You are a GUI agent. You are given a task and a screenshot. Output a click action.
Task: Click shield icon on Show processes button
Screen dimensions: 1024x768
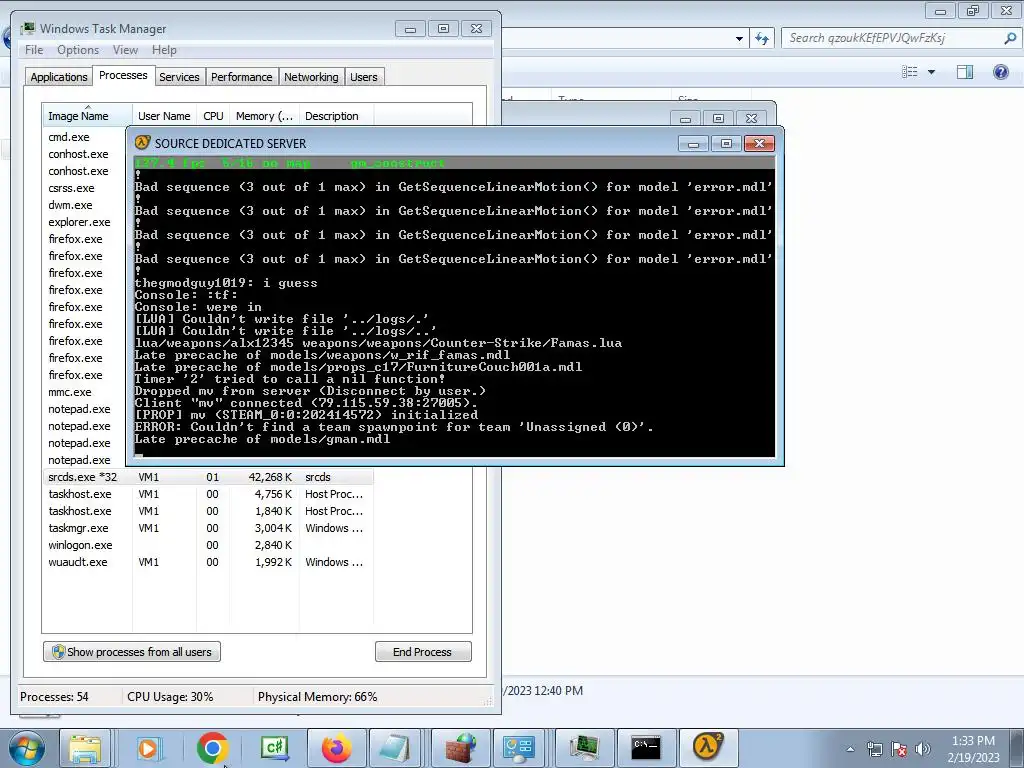[58, 652]
